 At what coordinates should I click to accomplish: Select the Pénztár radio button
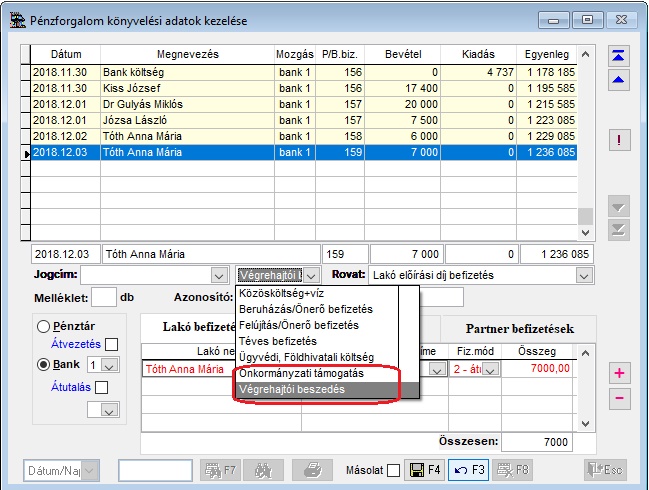tap(43, 326)
